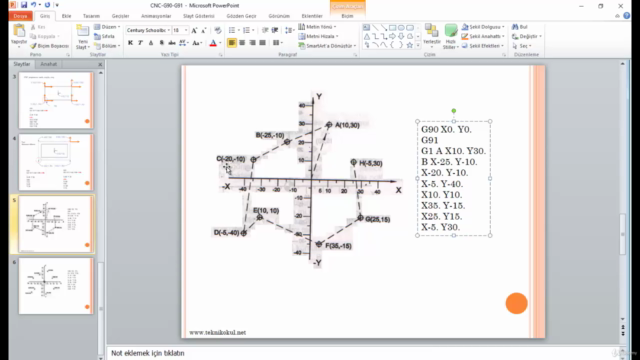Screen dimensions: 640x360
Task: Click the Undo arrow icon
Action: point(33,5)
